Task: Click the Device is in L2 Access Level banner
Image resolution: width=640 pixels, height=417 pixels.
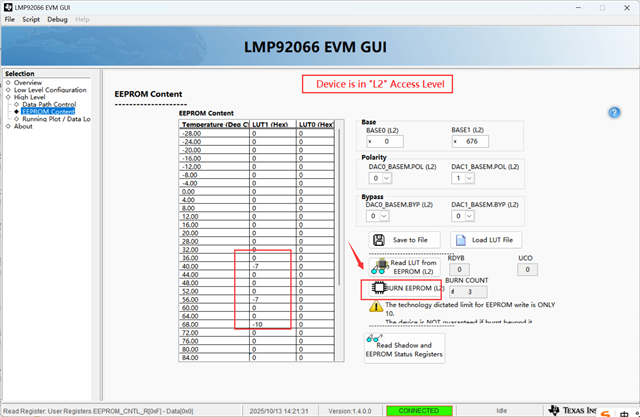Action: click(378, 84)
